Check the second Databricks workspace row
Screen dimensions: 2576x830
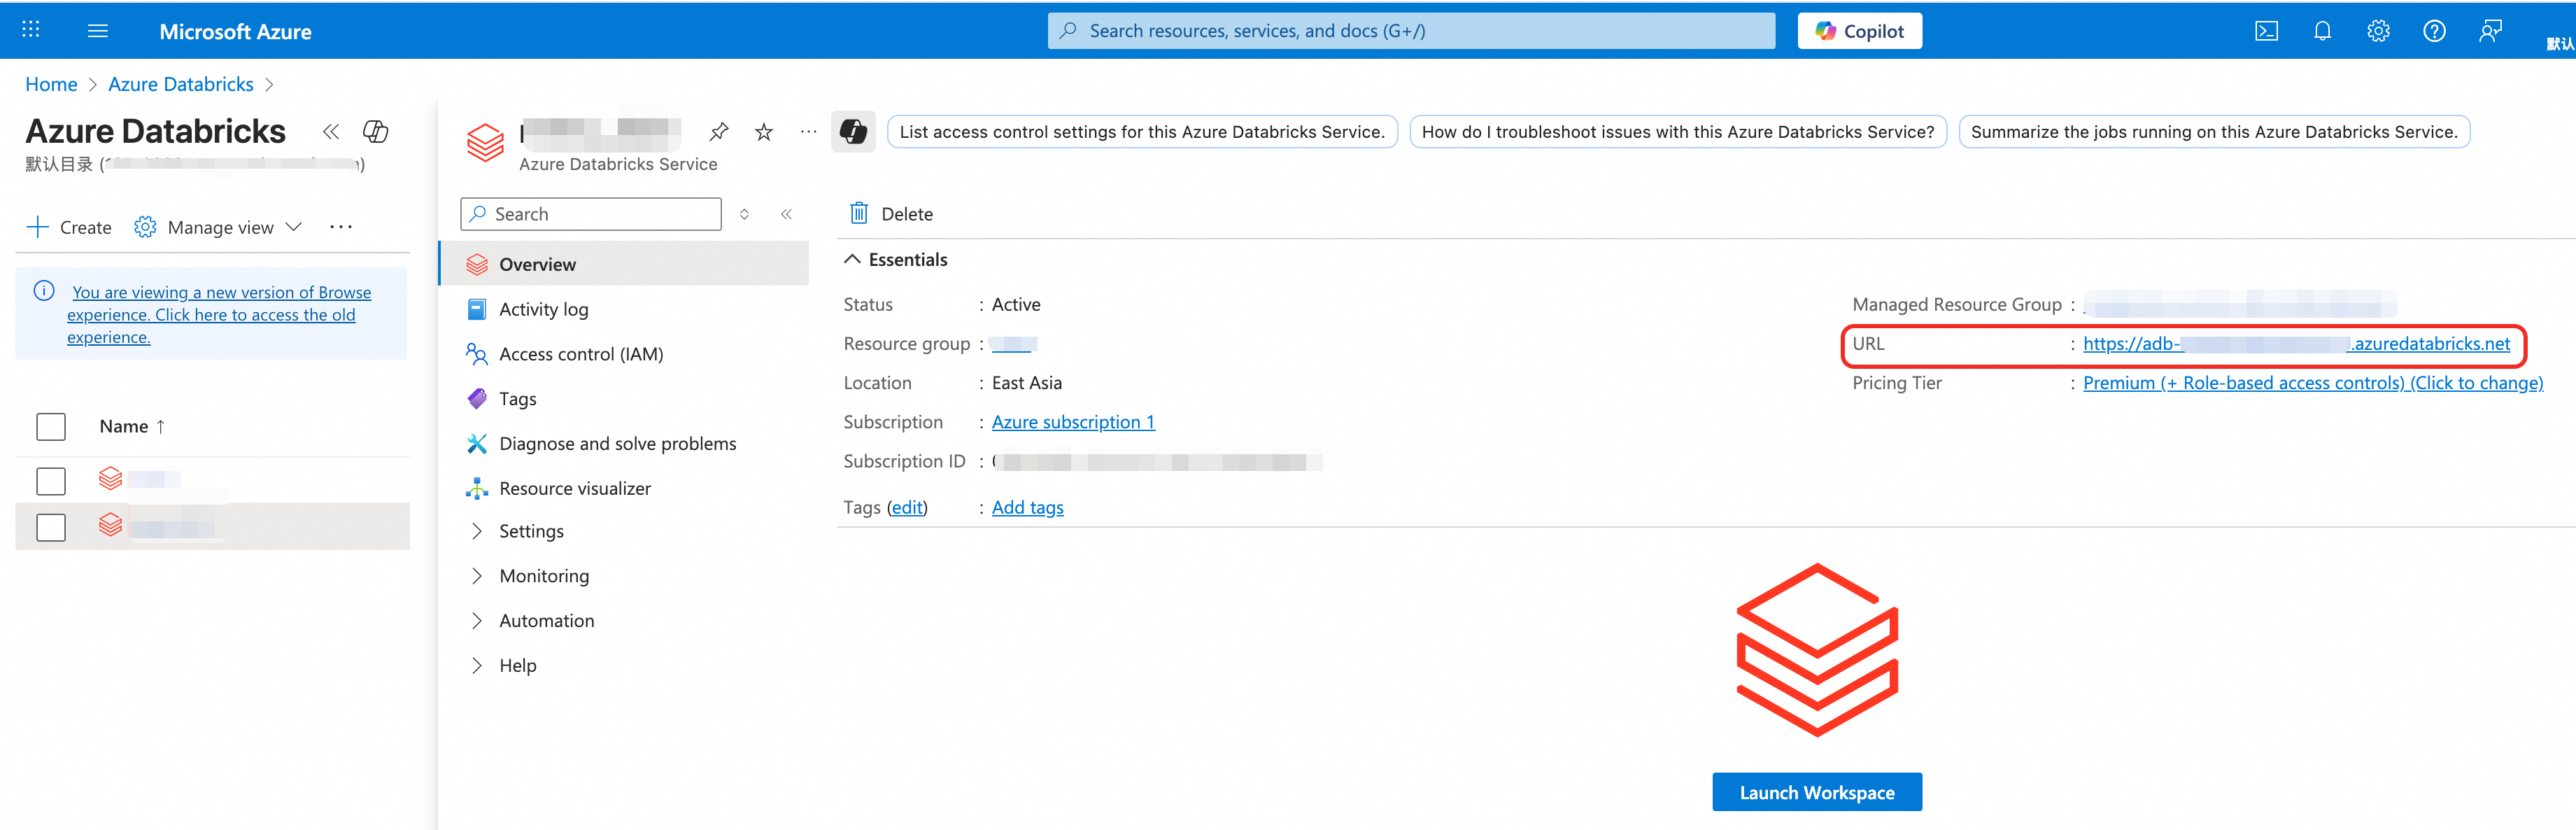coord(51,527)
